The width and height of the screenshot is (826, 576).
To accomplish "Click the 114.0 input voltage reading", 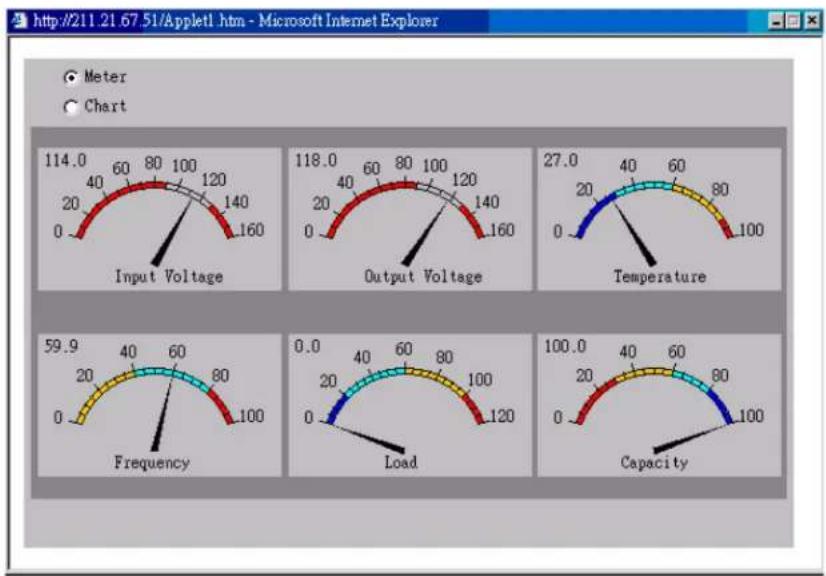I will pyautogui.click(x=65, y=160).
